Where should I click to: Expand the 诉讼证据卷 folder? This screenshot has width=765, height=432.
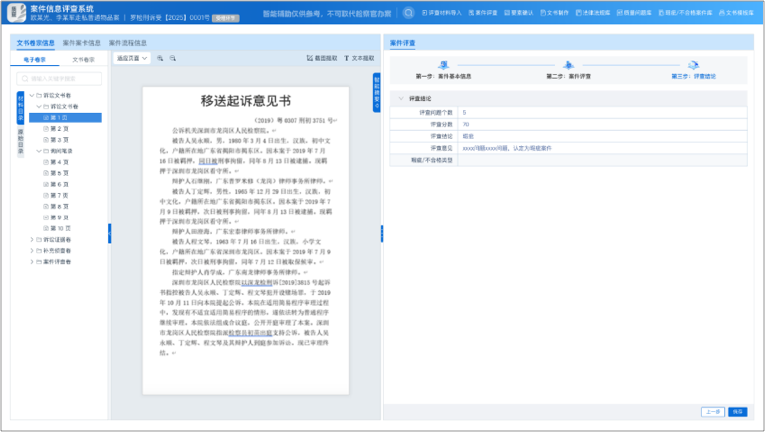[x=32, y=240]
